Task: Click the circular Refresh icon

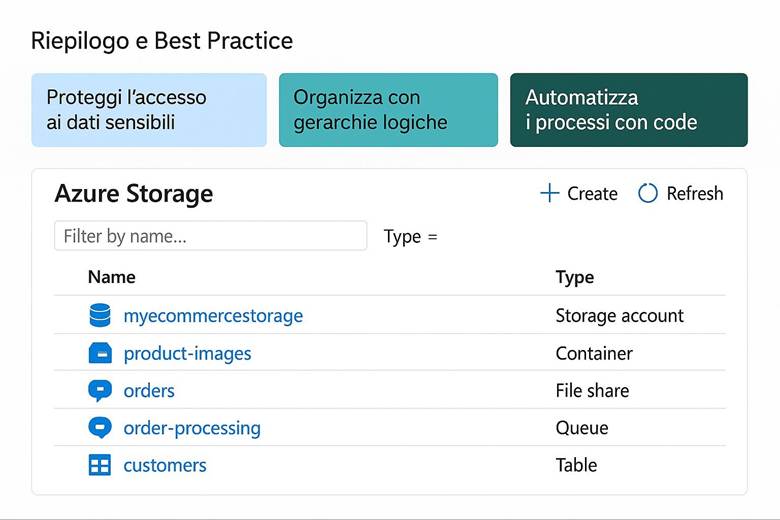Action: tap(648, 193)
